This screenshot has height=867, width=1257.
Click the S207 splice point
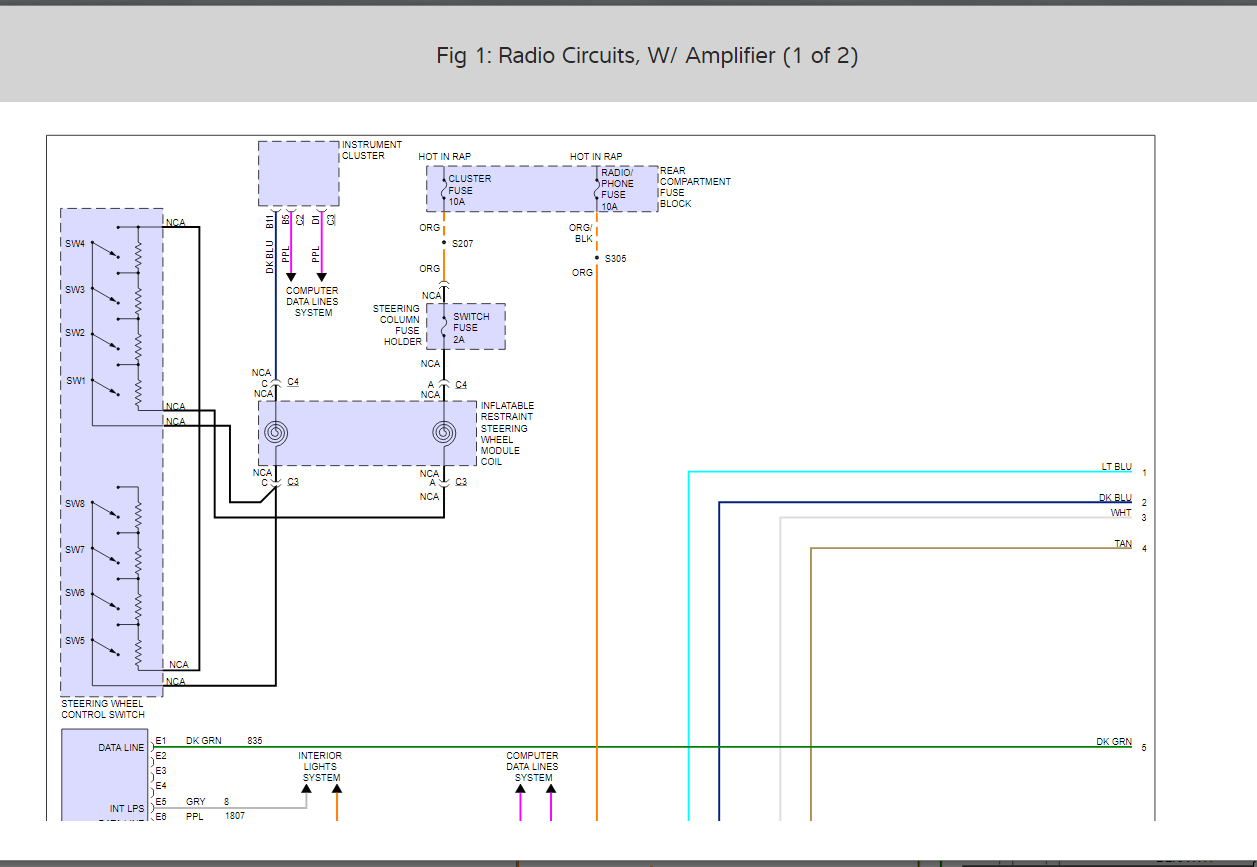tap(444, 244)
